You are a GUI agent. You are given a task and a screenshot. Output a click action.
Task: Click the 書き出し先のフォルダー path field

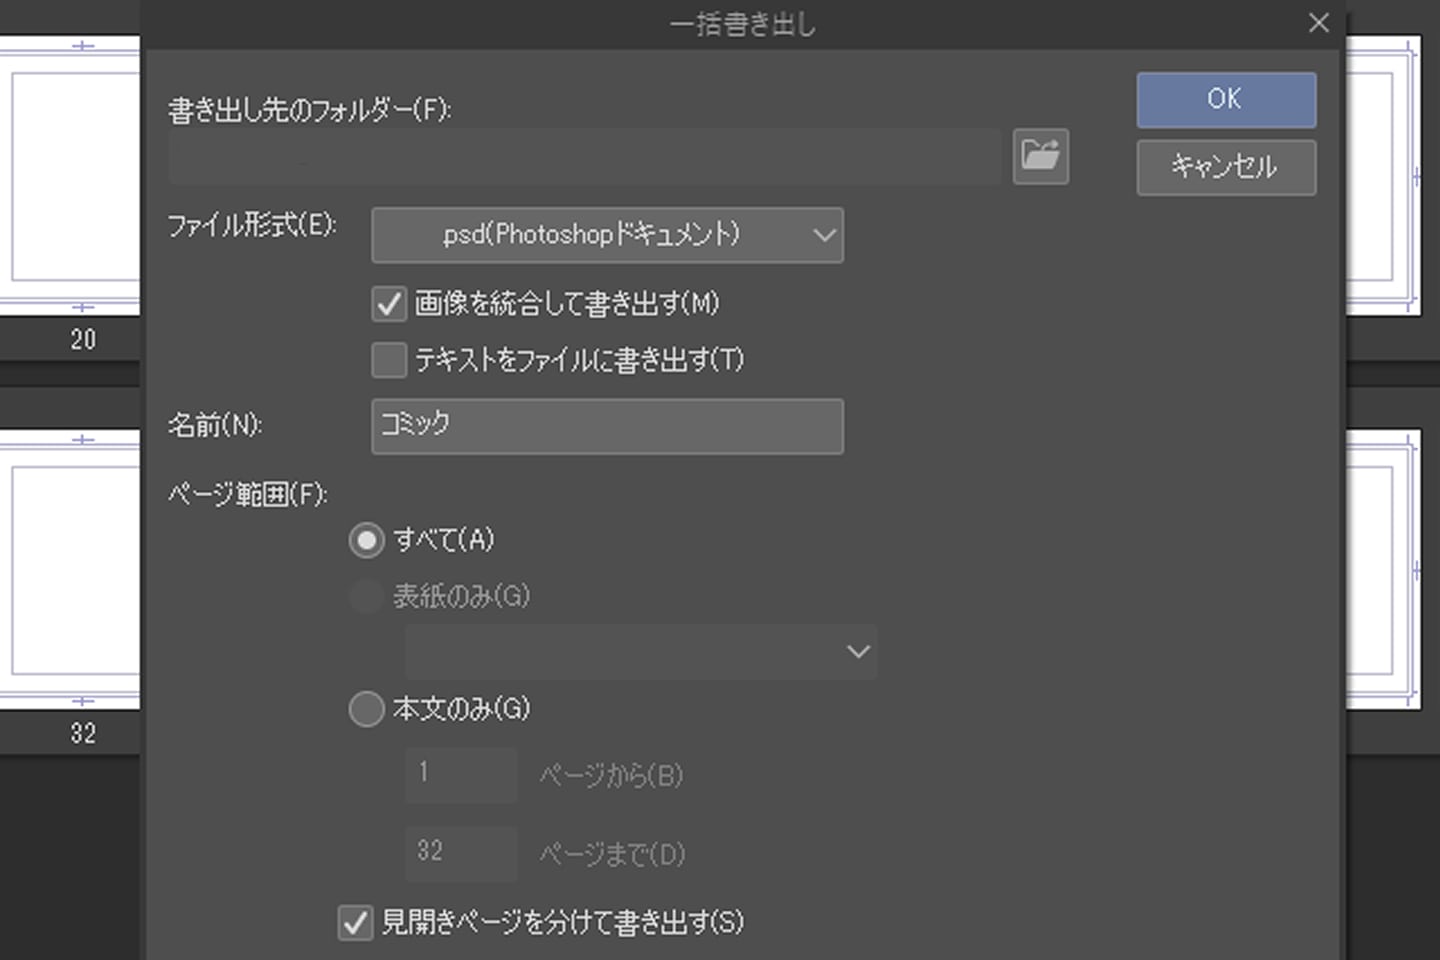(x=585, y=156)
